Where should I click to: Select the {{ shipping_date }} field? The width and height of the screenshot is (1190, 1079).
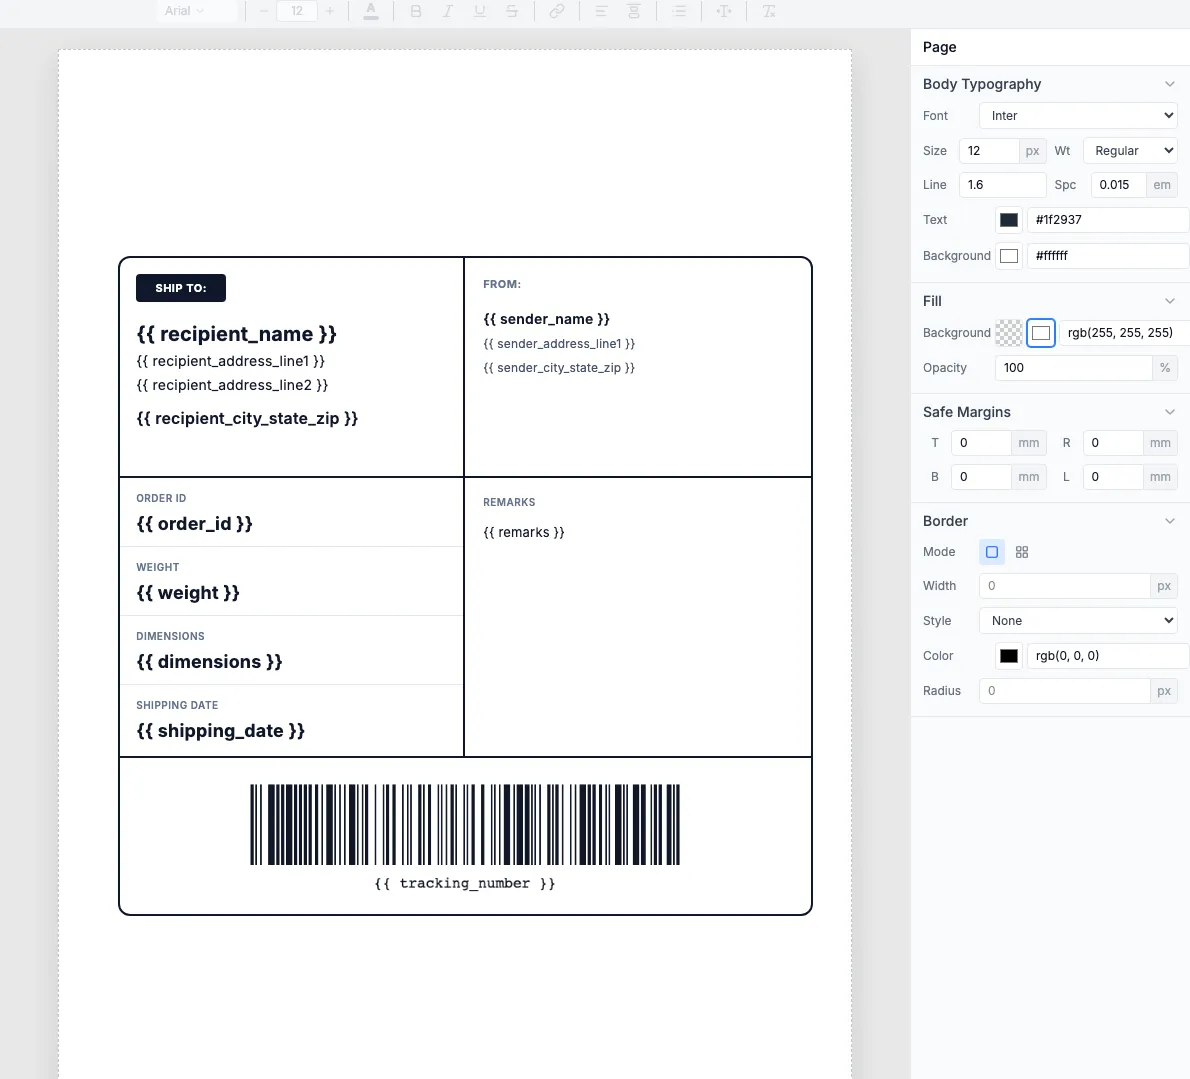click(x=220, y=731)
